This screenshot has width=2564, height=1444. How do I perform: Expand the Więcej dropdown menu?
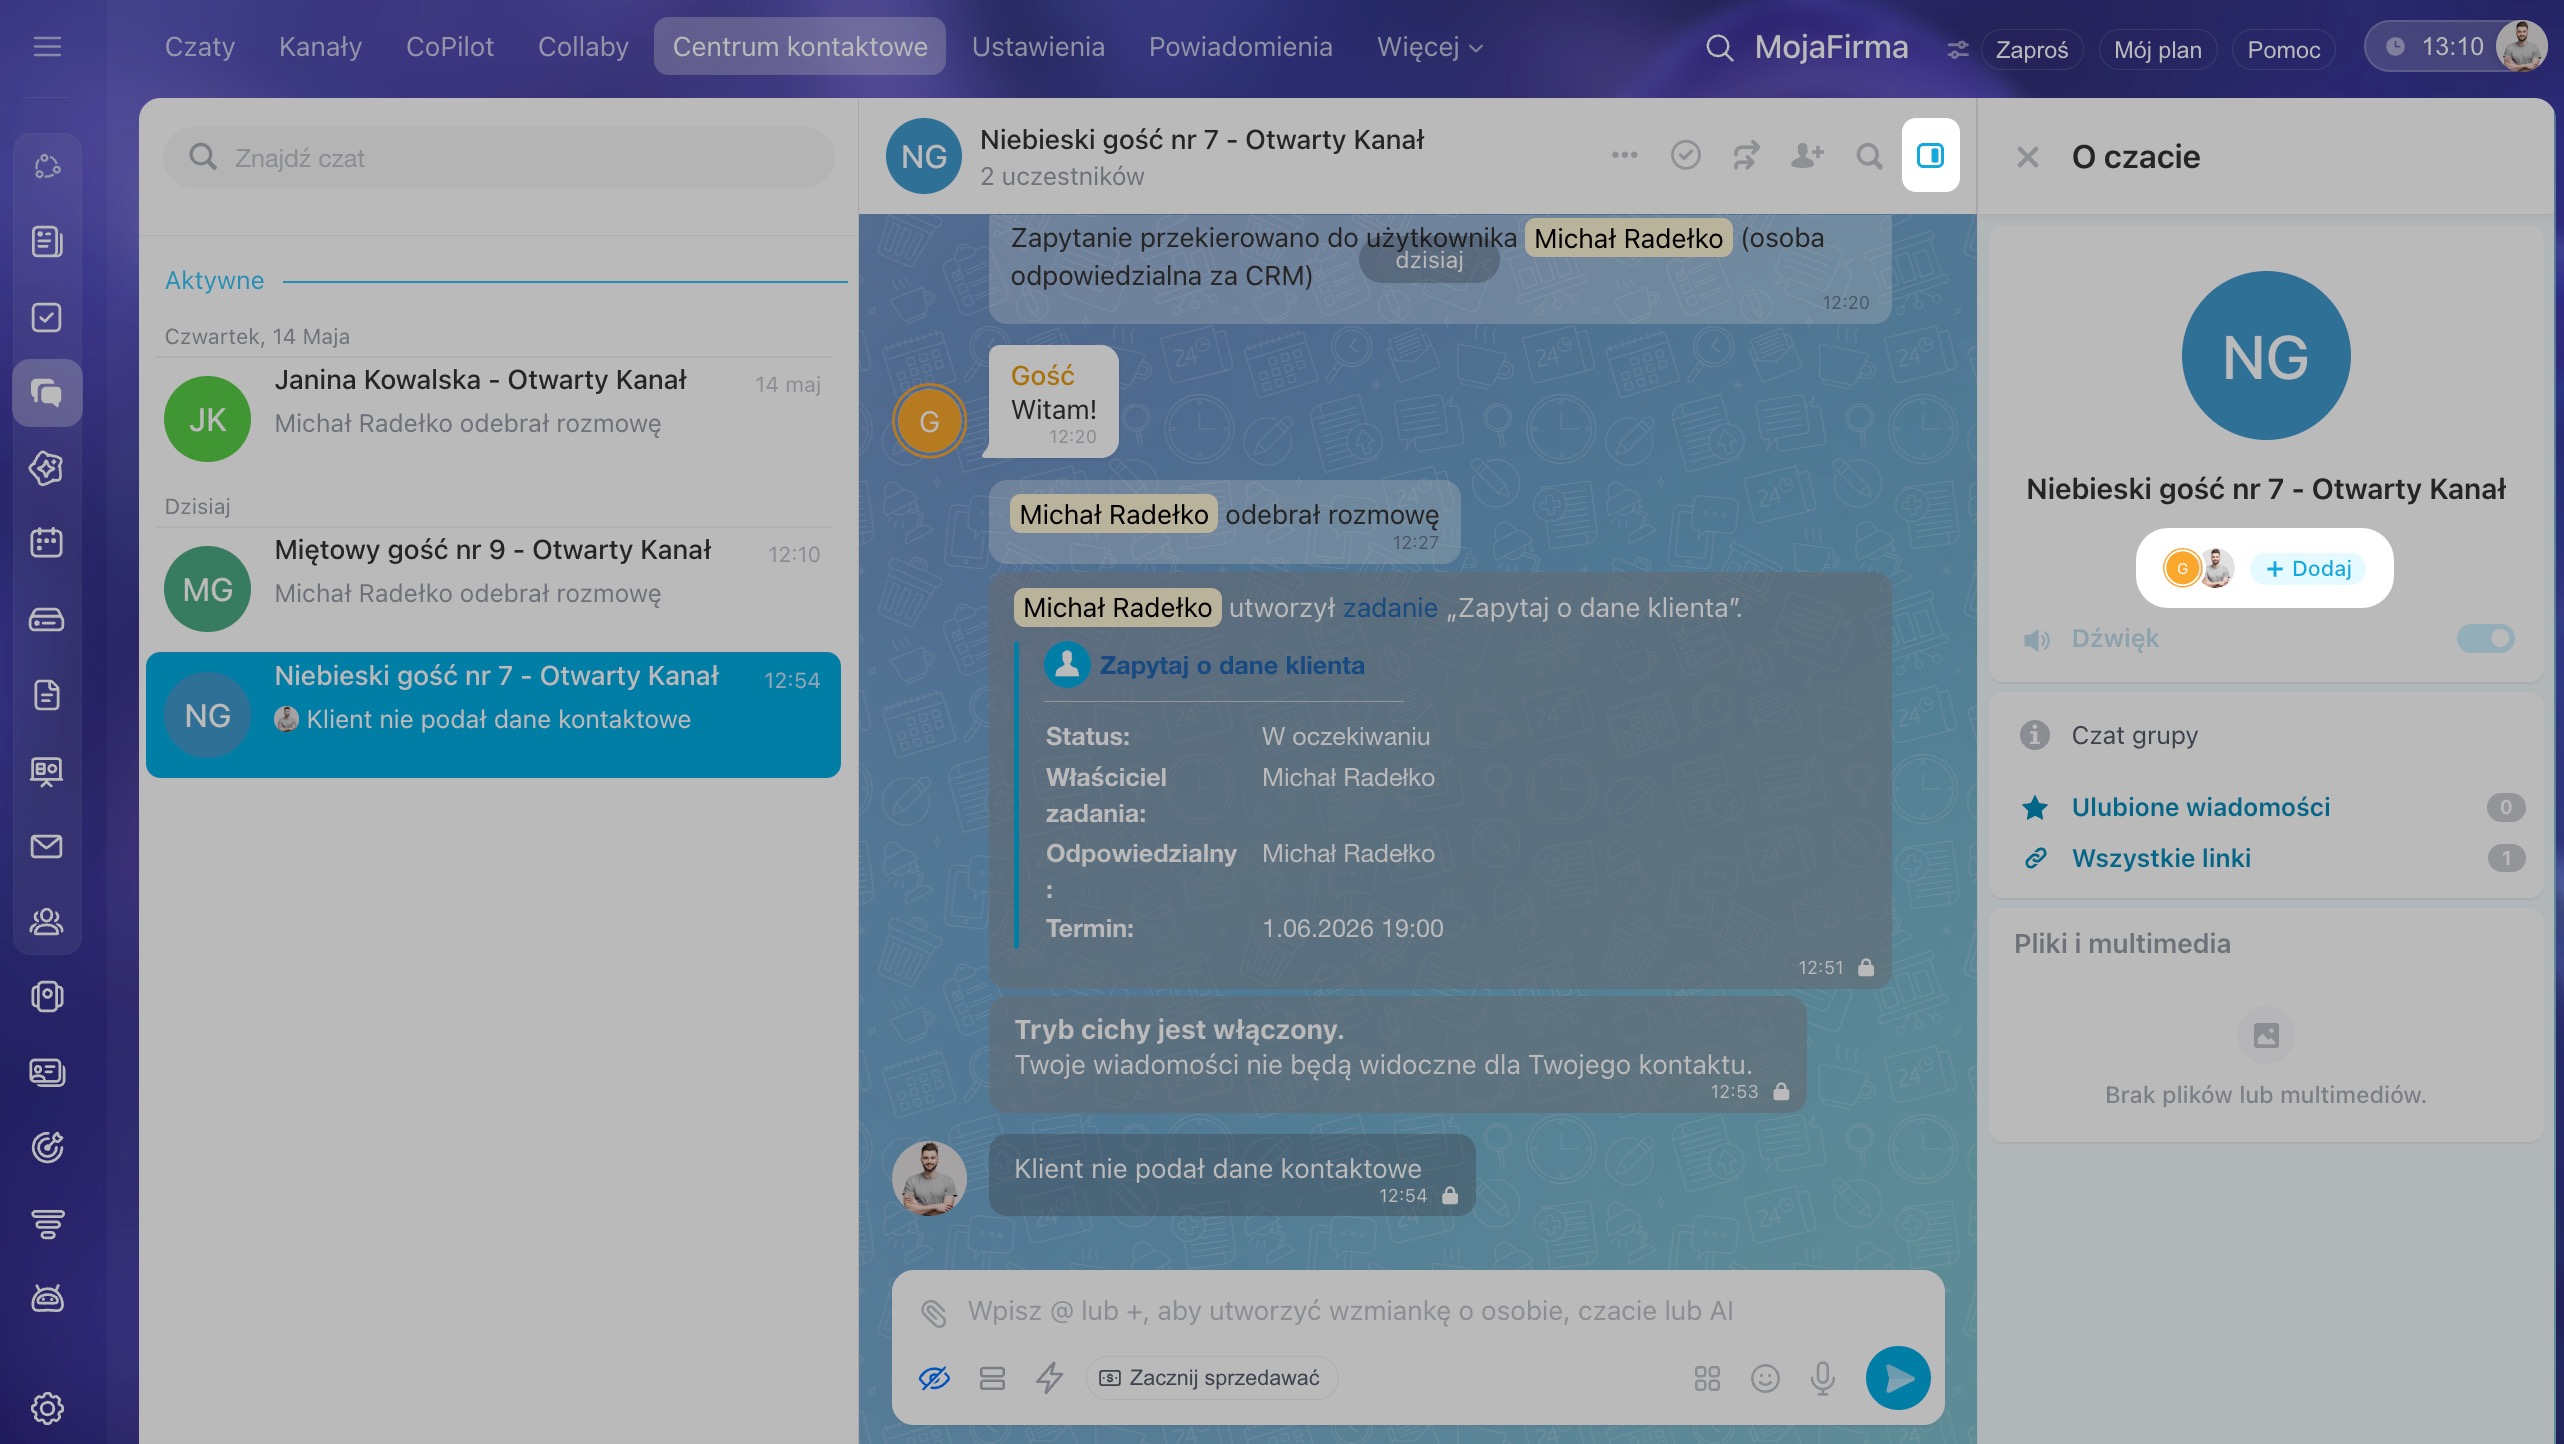[x=1430, y=47]
